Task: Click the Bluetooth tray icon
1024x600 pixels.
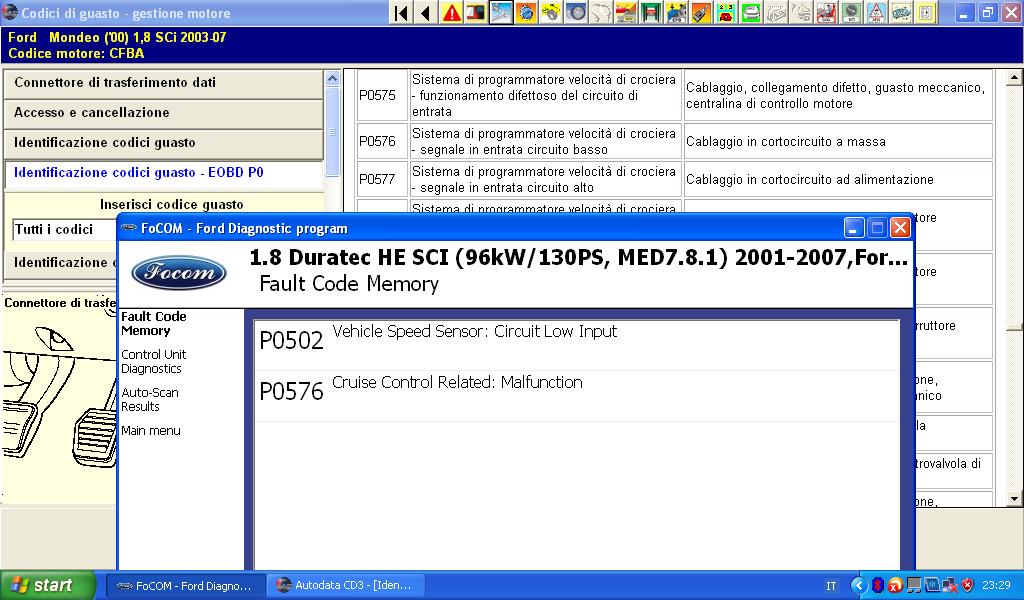Action: click(878, 585)
